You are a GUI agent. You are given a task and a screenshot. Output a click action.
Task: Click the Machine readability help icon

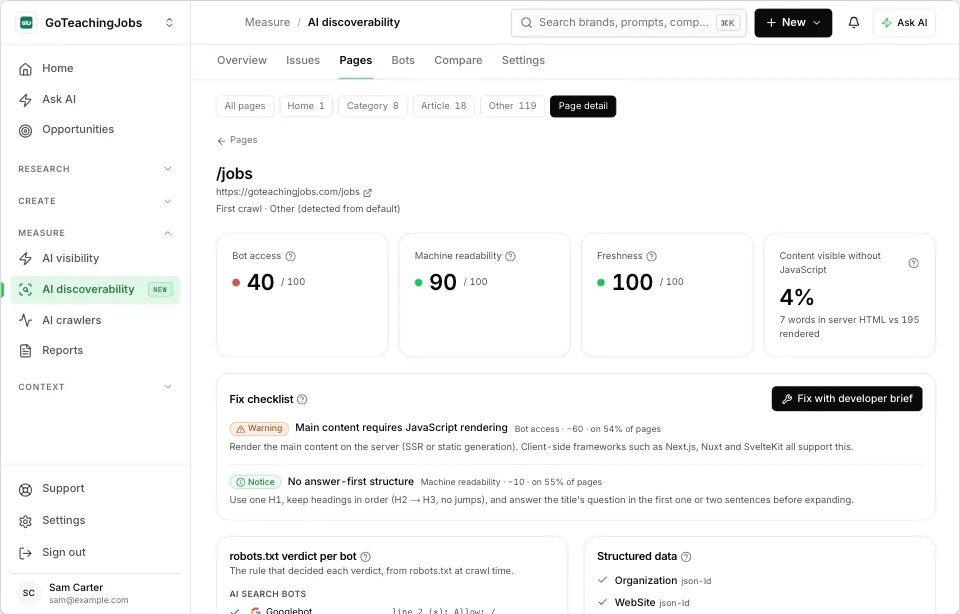[x=511, y=256]
